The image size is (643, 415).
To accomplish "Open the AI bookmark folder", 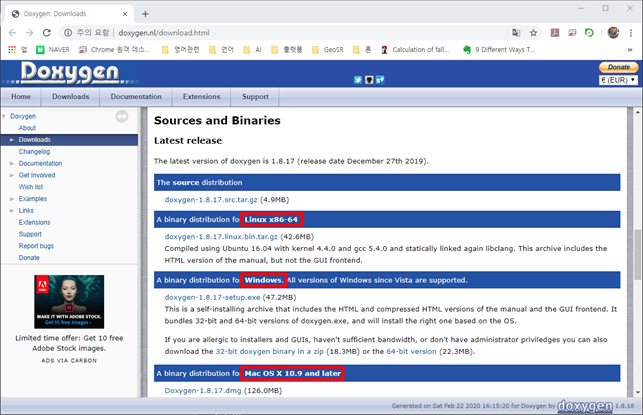I will (x=252, y=50).
